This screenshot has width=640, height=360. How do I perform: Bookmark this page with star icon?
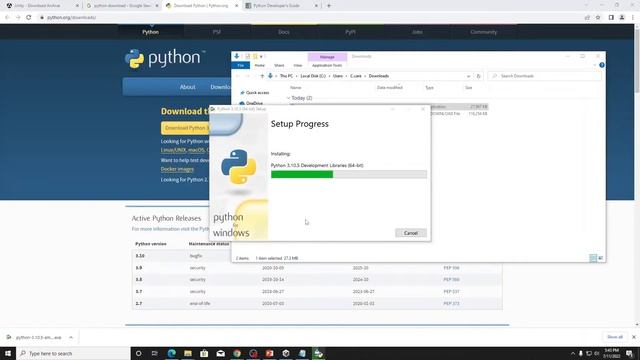(598, 18)
